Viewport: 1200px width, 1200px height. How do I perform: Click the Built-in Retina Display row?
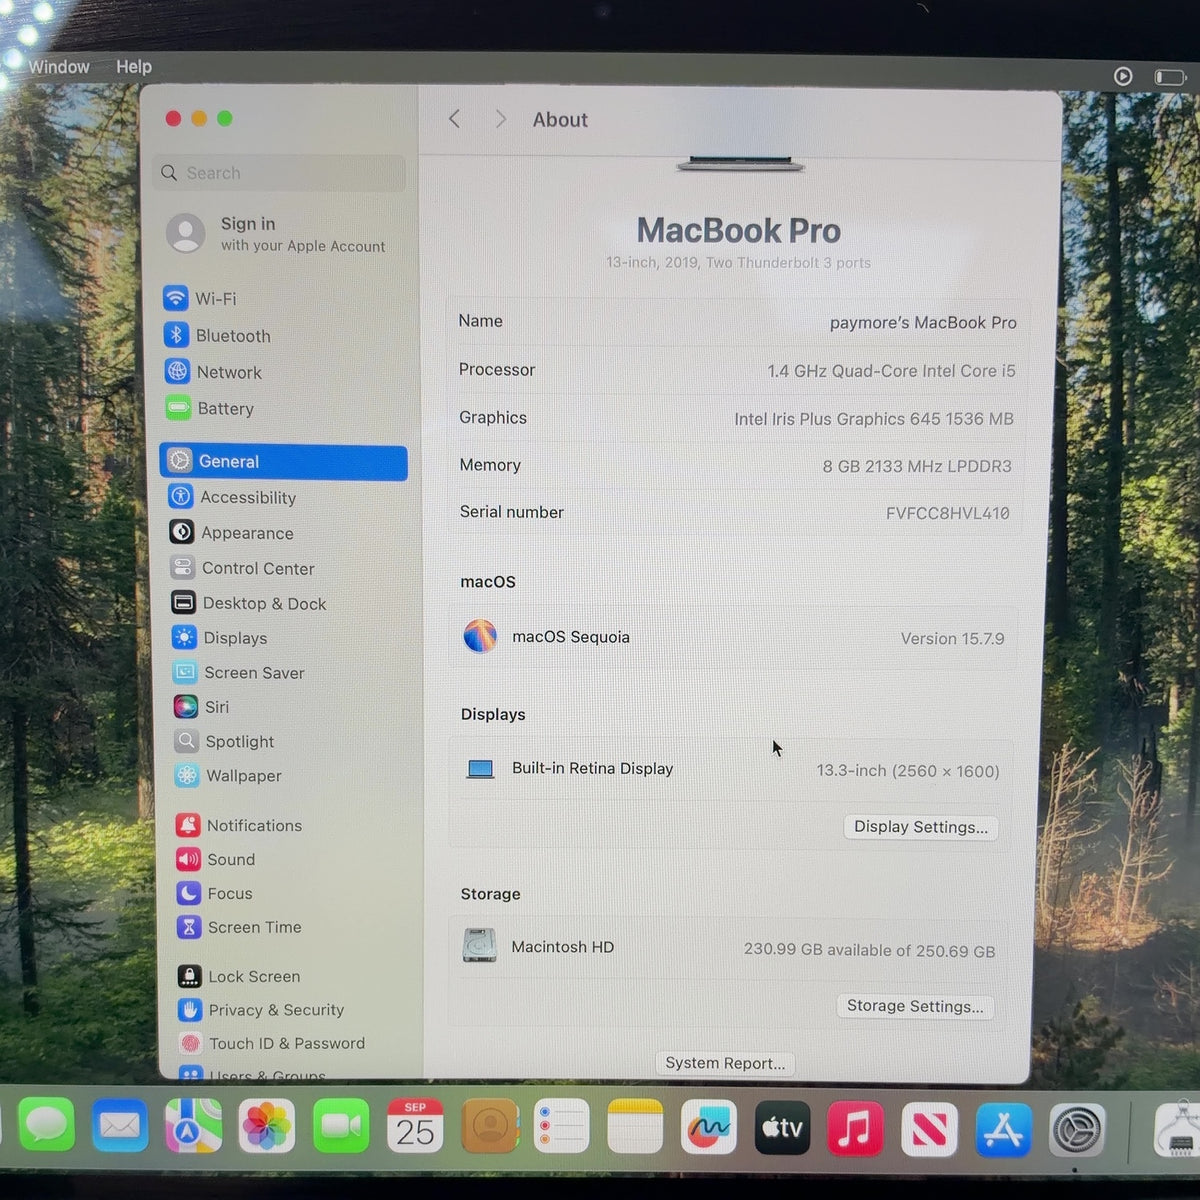coord(731,770)
